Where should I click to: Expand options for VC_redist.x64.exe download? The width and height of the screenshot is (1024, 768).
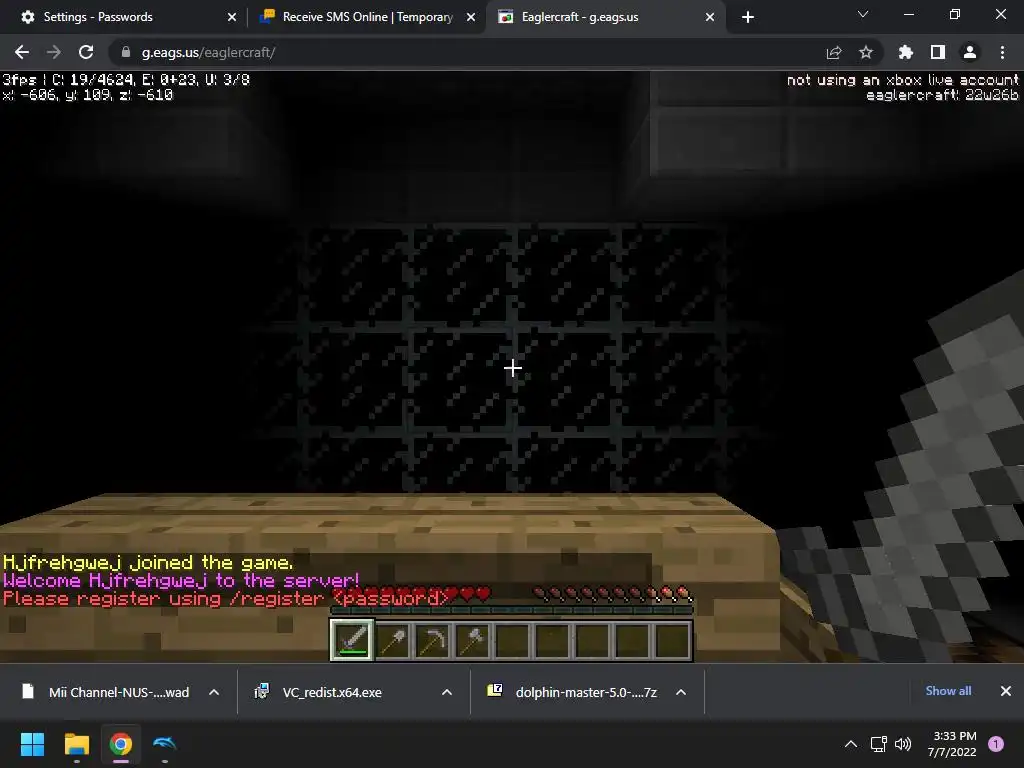click(x=447, y=692)
